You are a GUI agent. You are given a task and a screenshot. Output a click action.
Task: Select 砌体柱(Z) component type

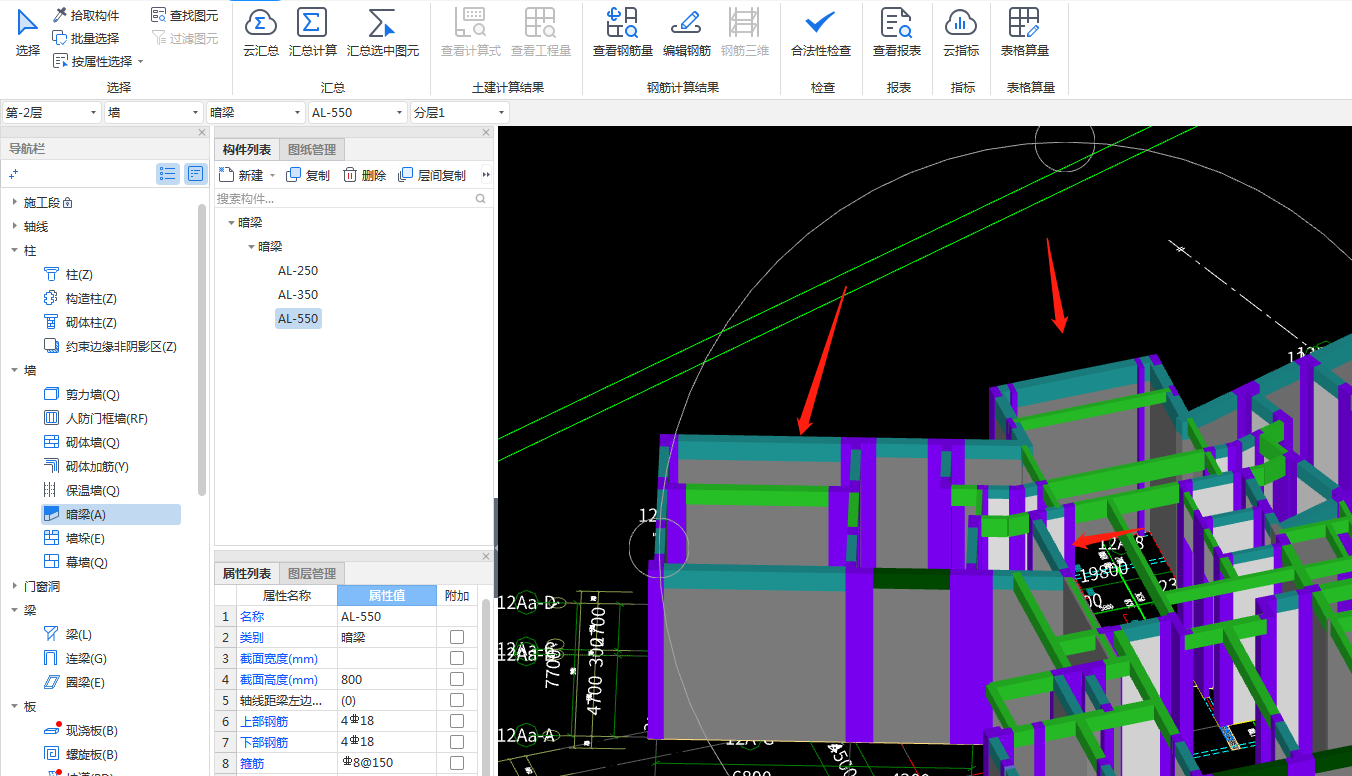pyautogui.click(x=81, y=322)
